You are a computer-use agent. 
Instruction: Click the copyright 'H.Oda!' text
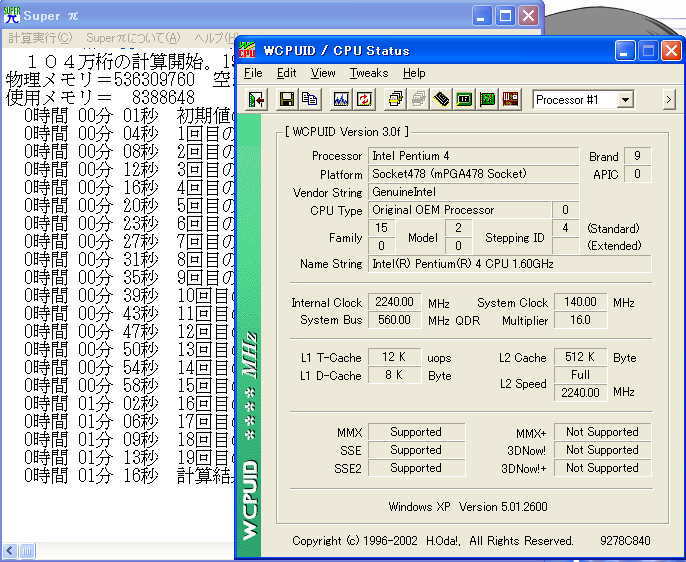444,541
